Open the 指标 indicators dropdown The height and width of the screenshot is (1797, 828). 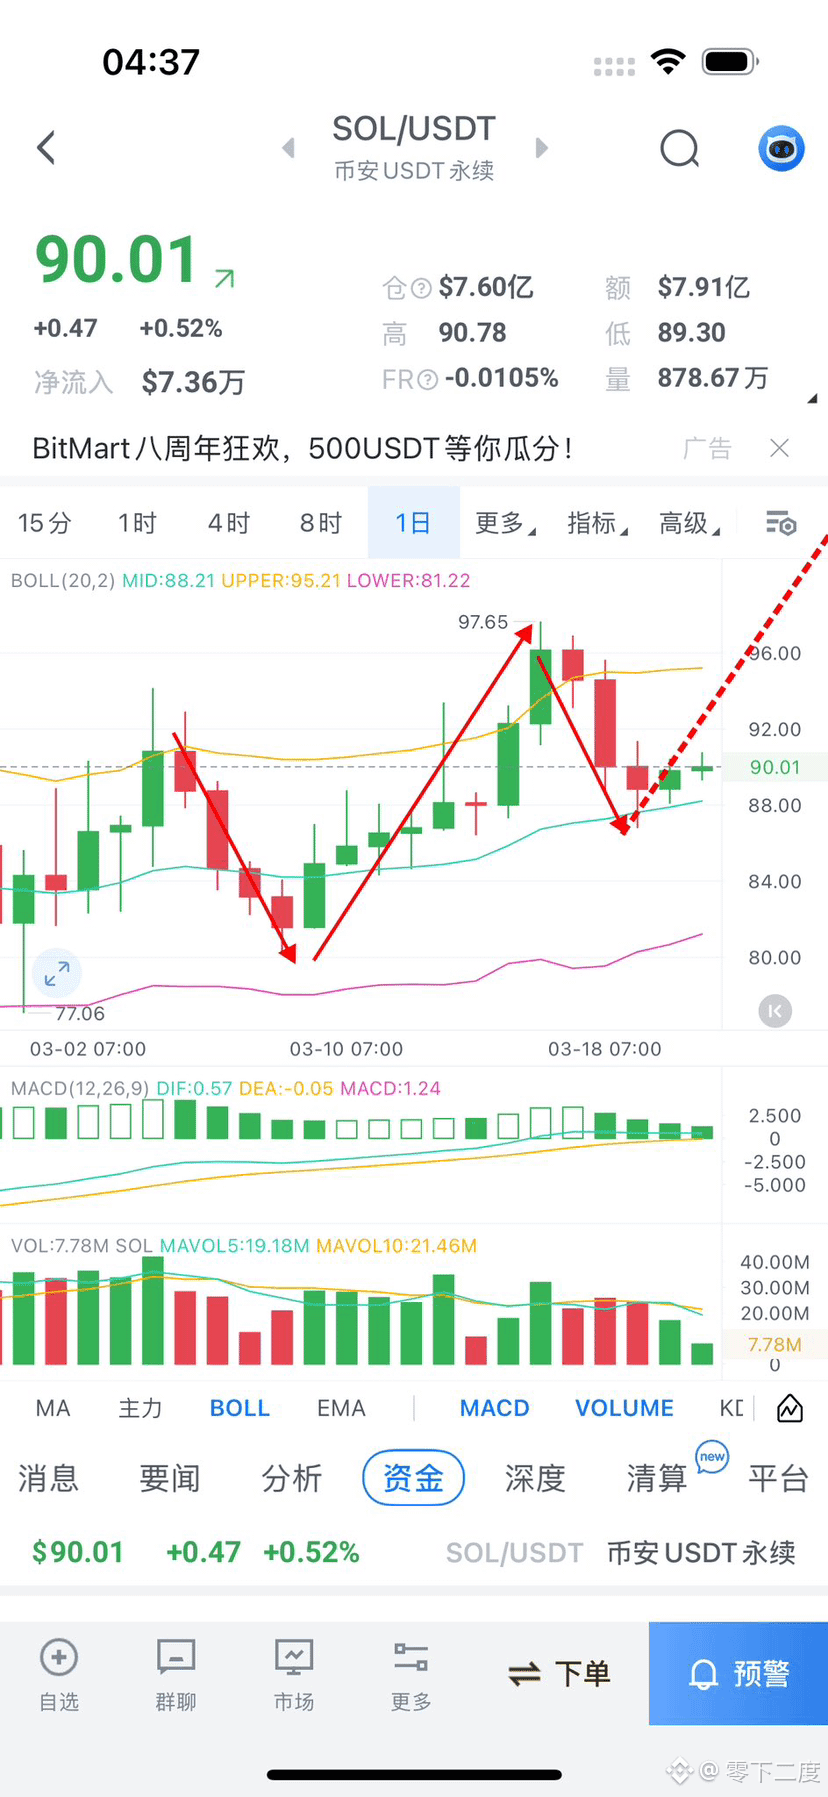coord(597,523)
